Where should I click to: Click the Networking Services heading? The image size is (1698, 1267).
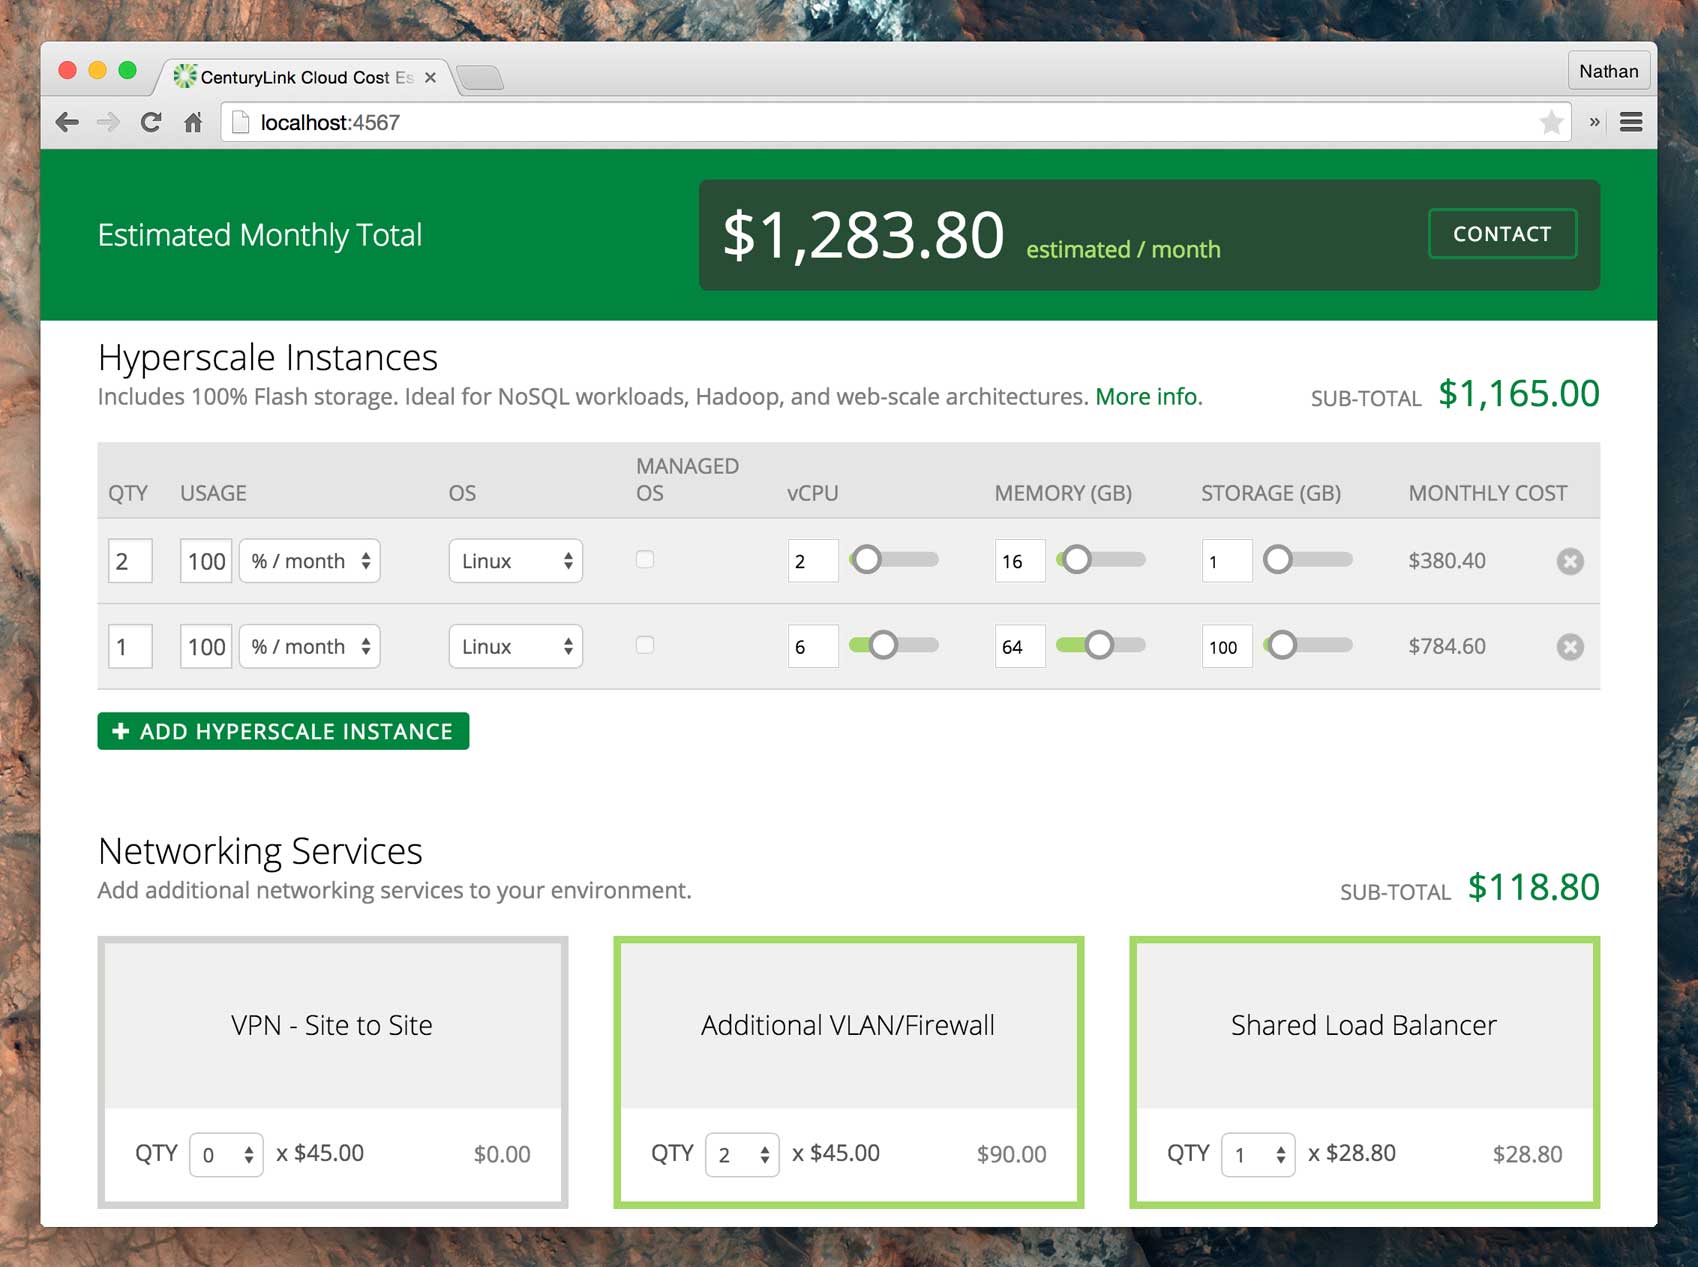(x=260, y=851)
